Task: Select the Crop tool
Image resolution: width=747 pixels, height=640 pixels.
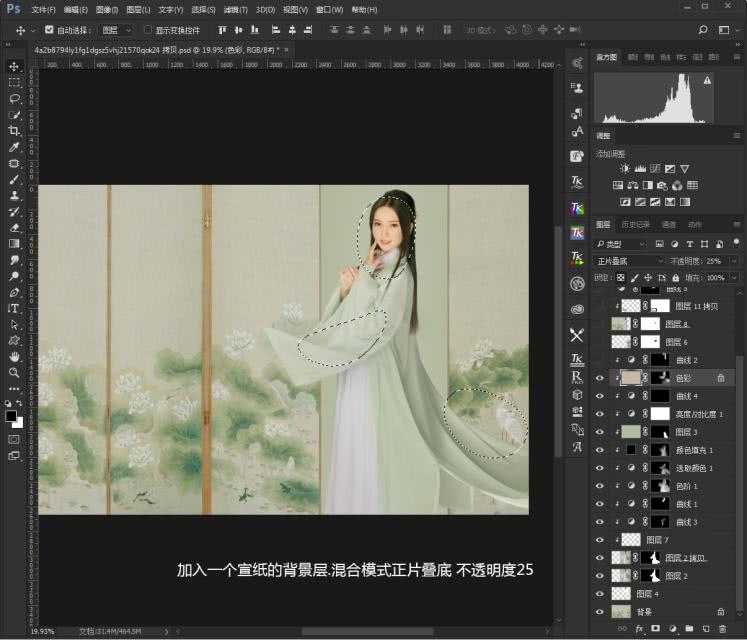Action: tap(14, 131)
